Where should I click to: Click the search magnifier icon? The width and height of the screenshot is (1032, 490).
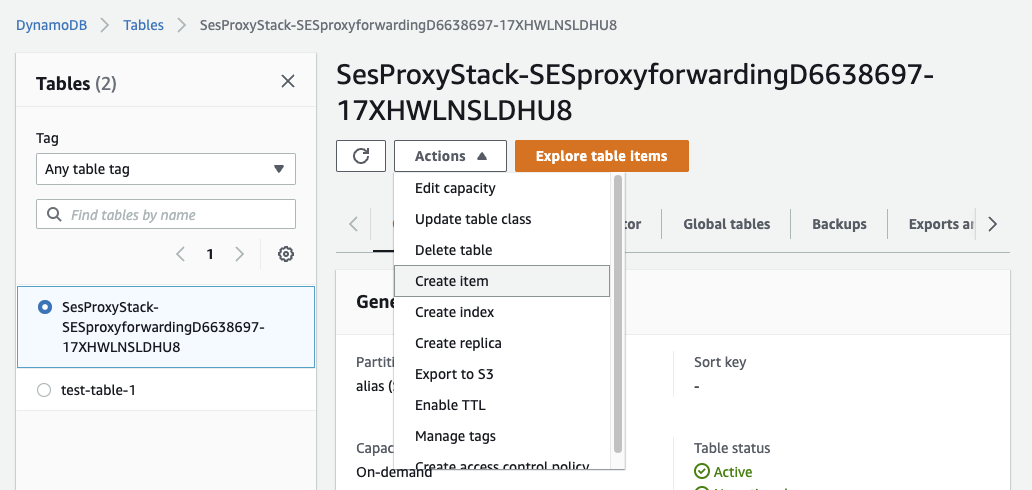point(54,215)
